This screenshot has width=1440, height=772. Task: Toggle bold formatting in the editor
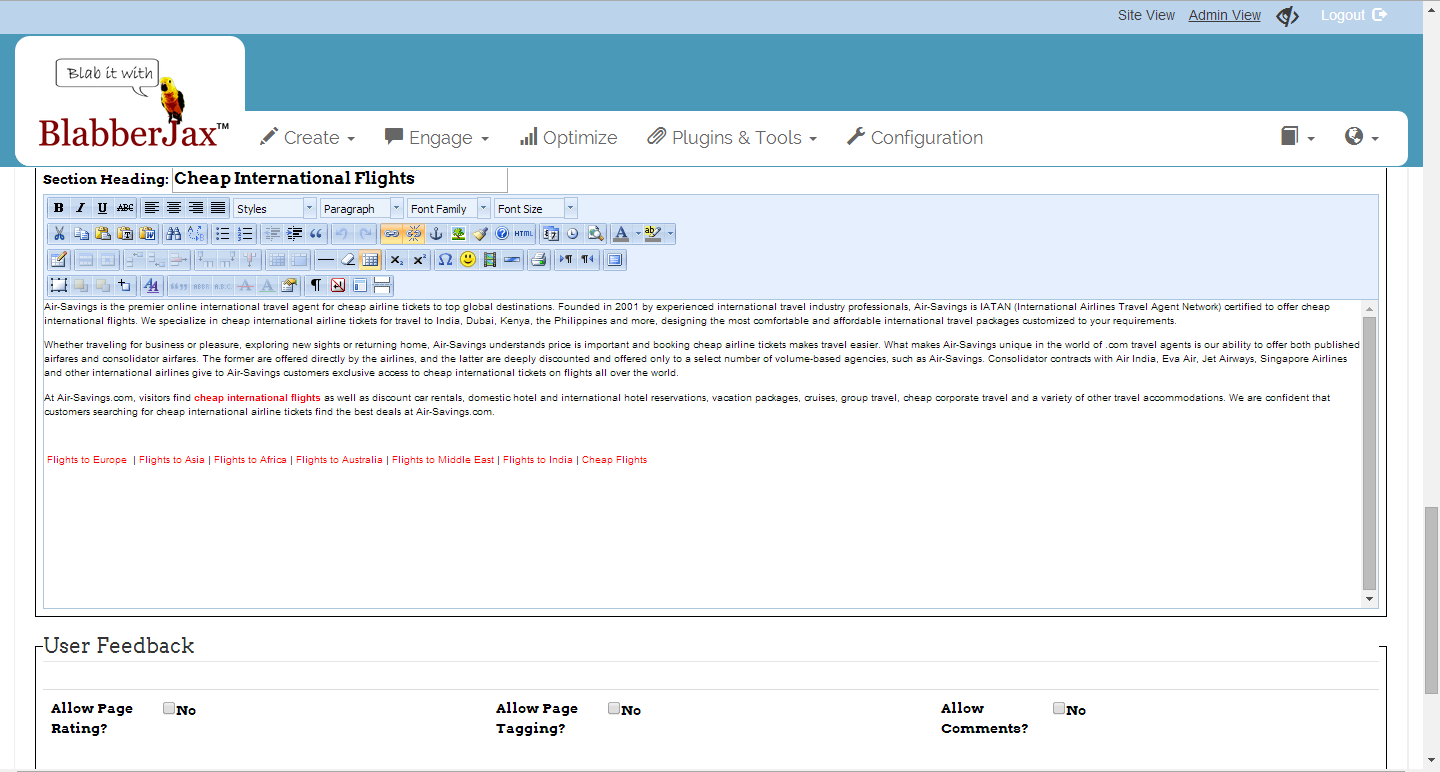(x=59, y=208)
